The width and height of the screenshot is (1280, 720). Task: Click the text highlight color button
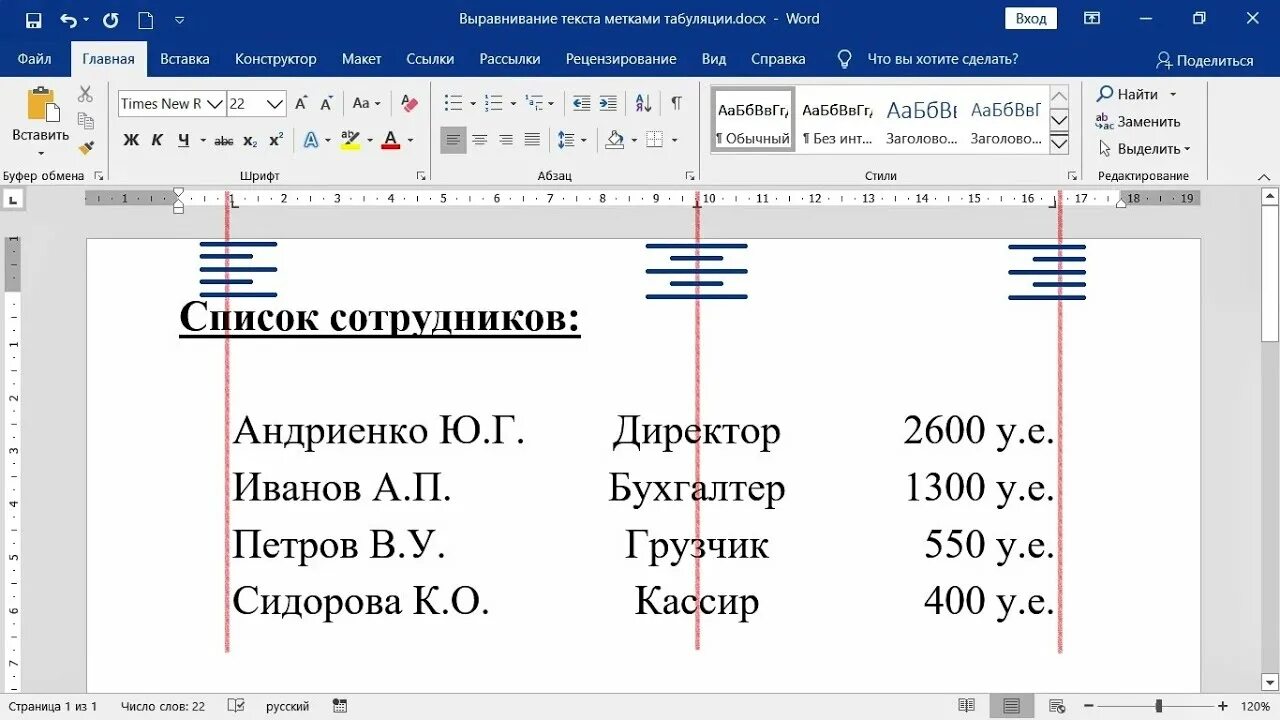tap(349, 140)
